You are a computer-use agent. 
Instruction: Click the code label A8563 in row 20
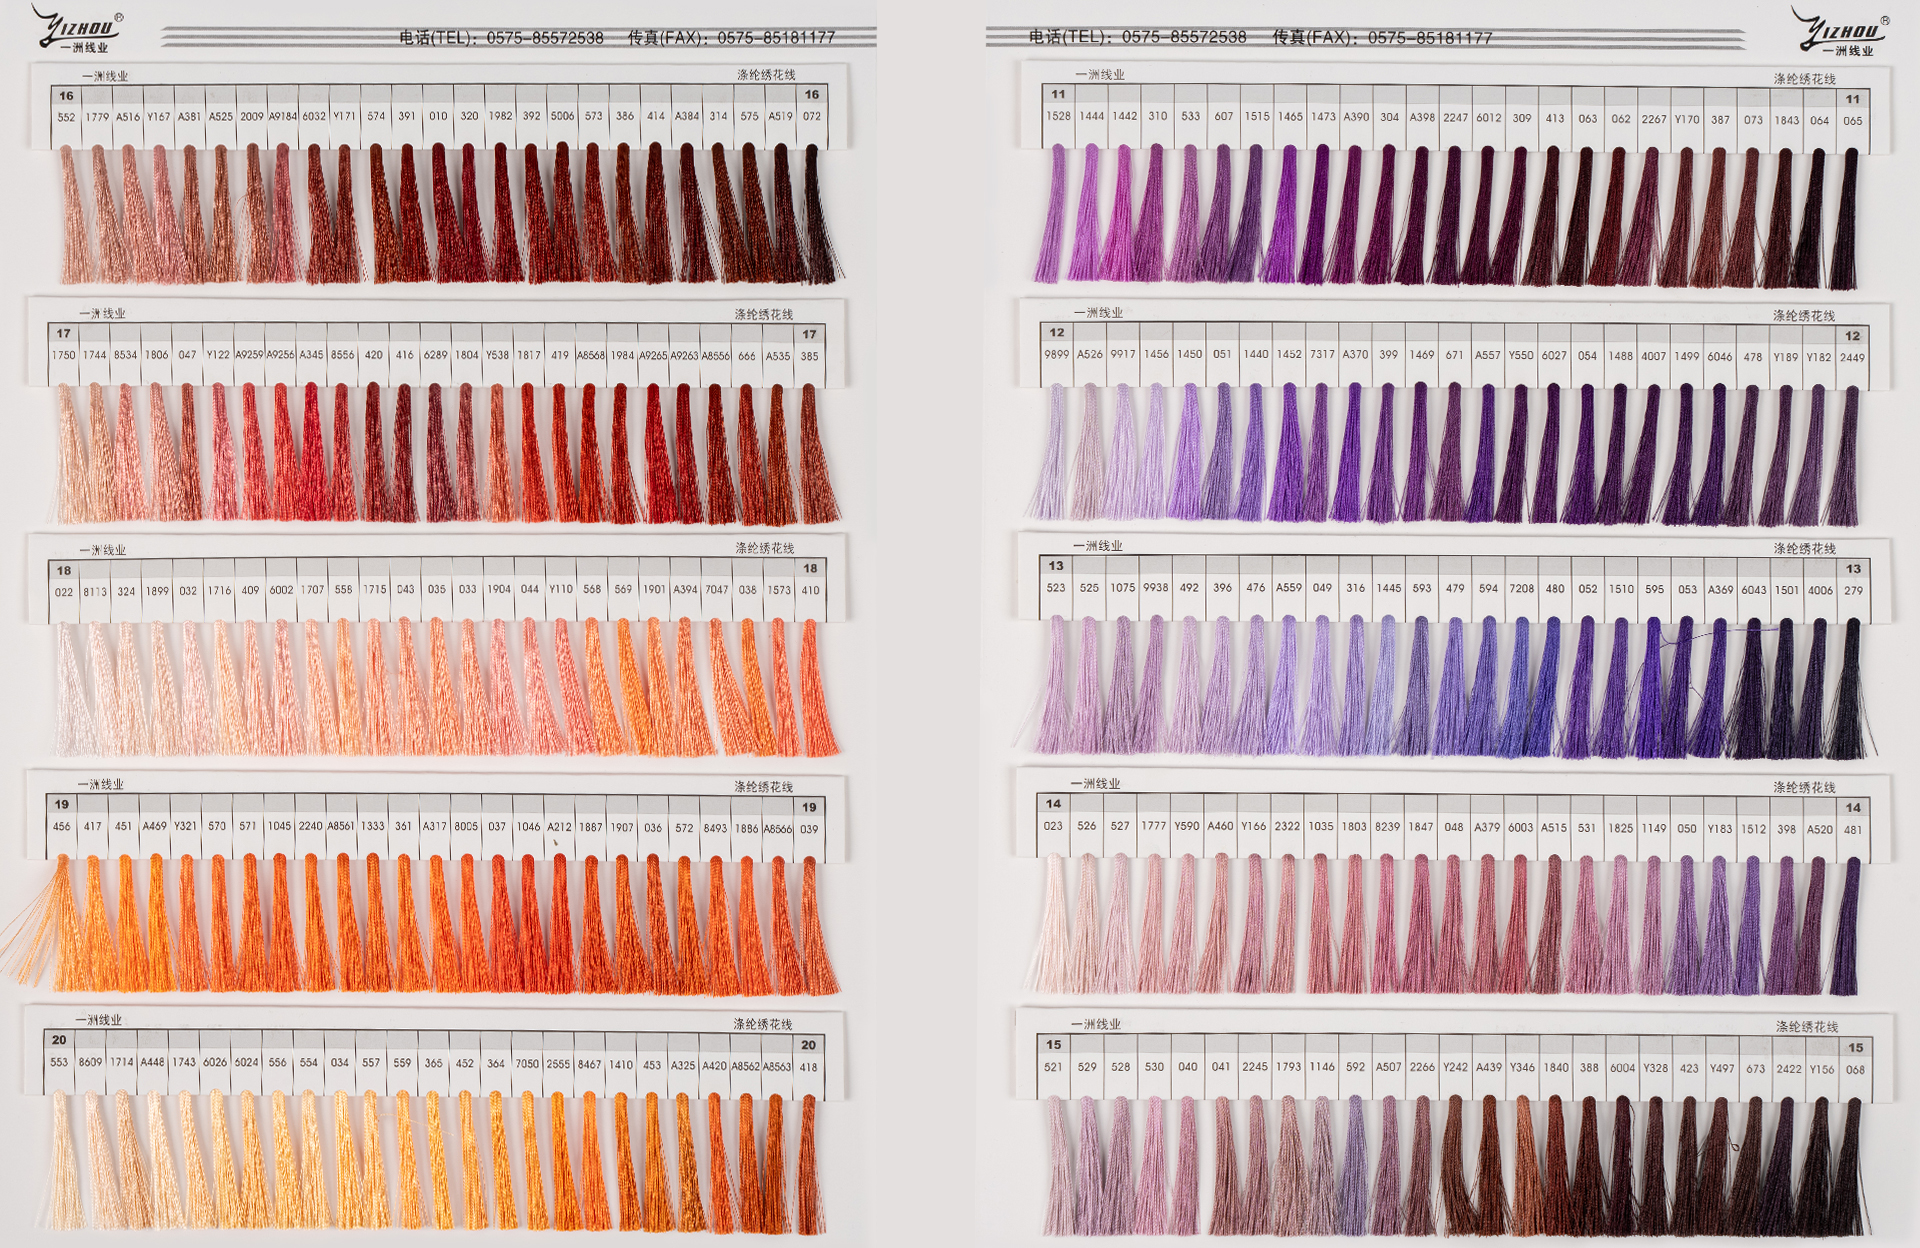coord(777,1067)
